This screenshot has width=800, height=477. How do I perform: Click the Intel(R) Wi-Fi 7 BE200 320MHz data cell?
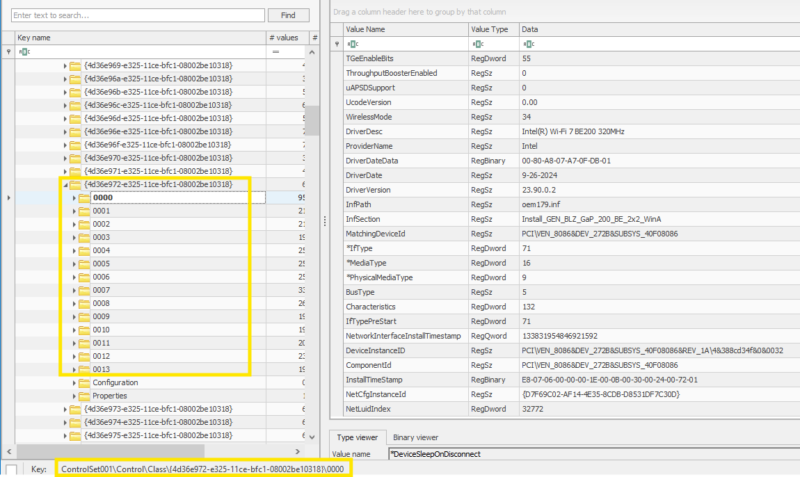(660, 132)
